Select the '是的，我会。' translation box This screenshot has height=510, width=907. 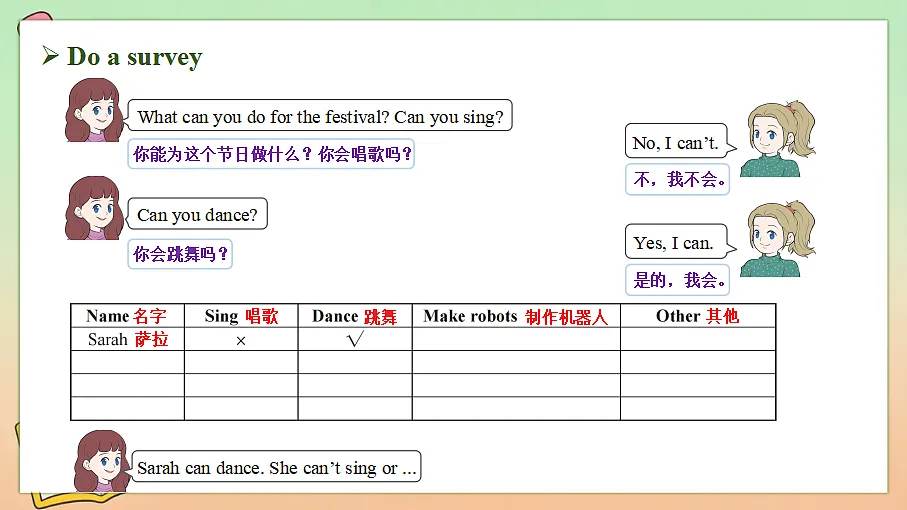point(677,280)
